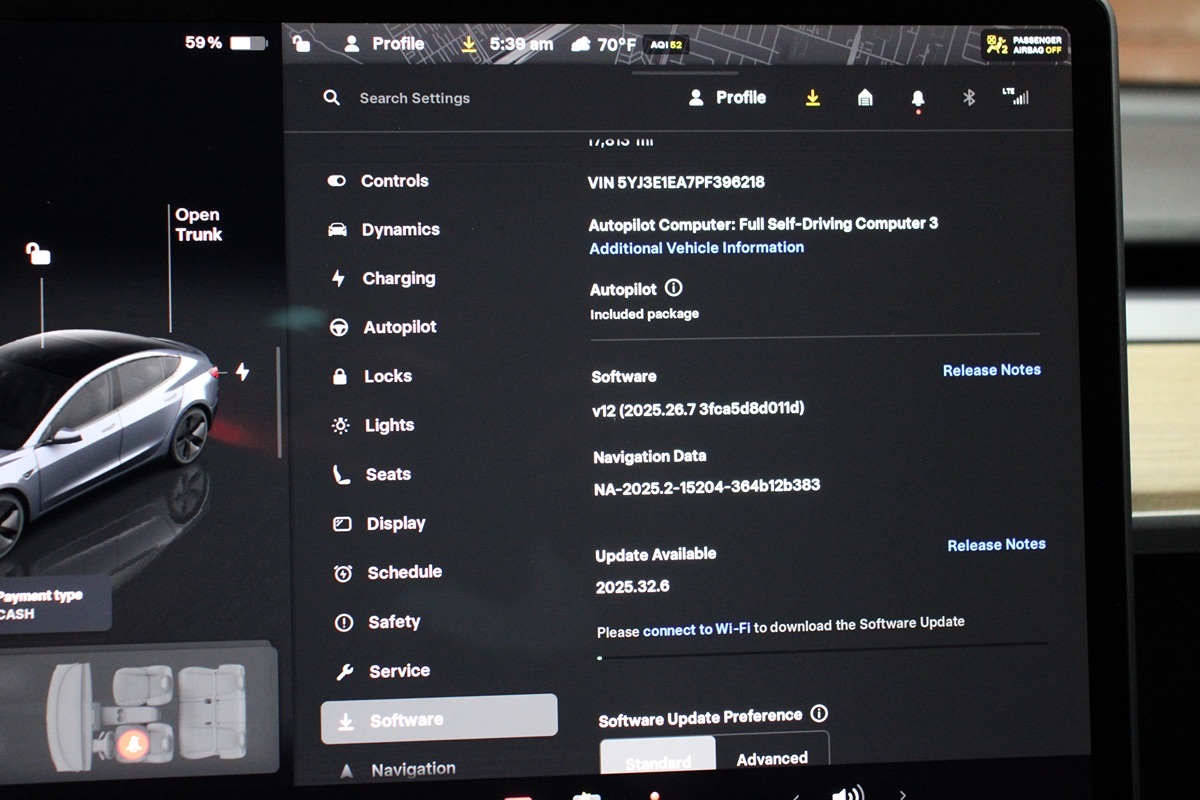This screenshot has height=800, width=1200.
Task: Tap the yellow software download arrow icon
Action: (x=813, y=98)
